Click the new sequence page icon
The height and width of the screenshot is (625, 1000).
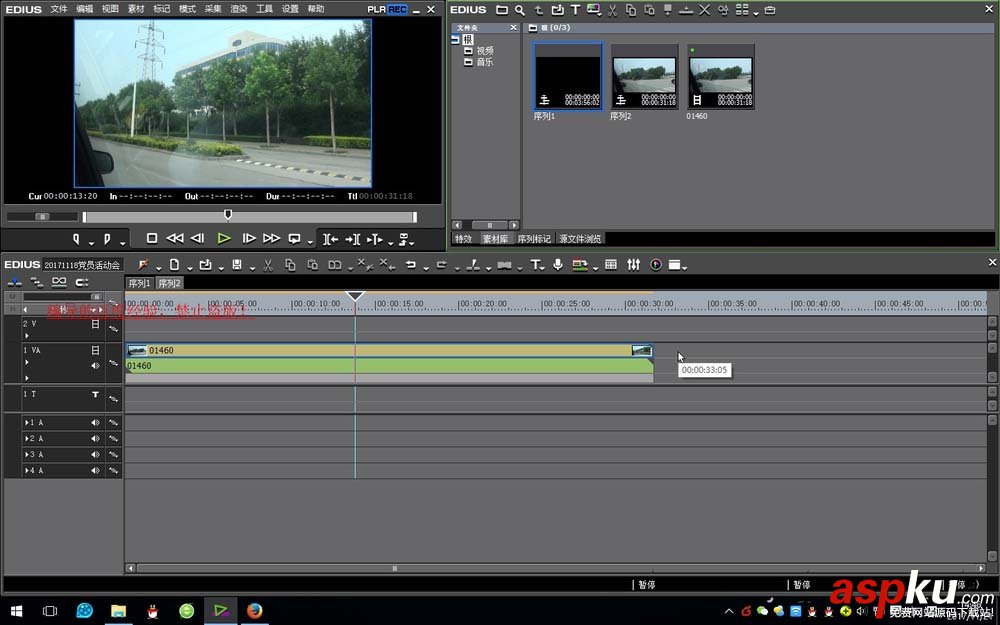click(174, 265)
